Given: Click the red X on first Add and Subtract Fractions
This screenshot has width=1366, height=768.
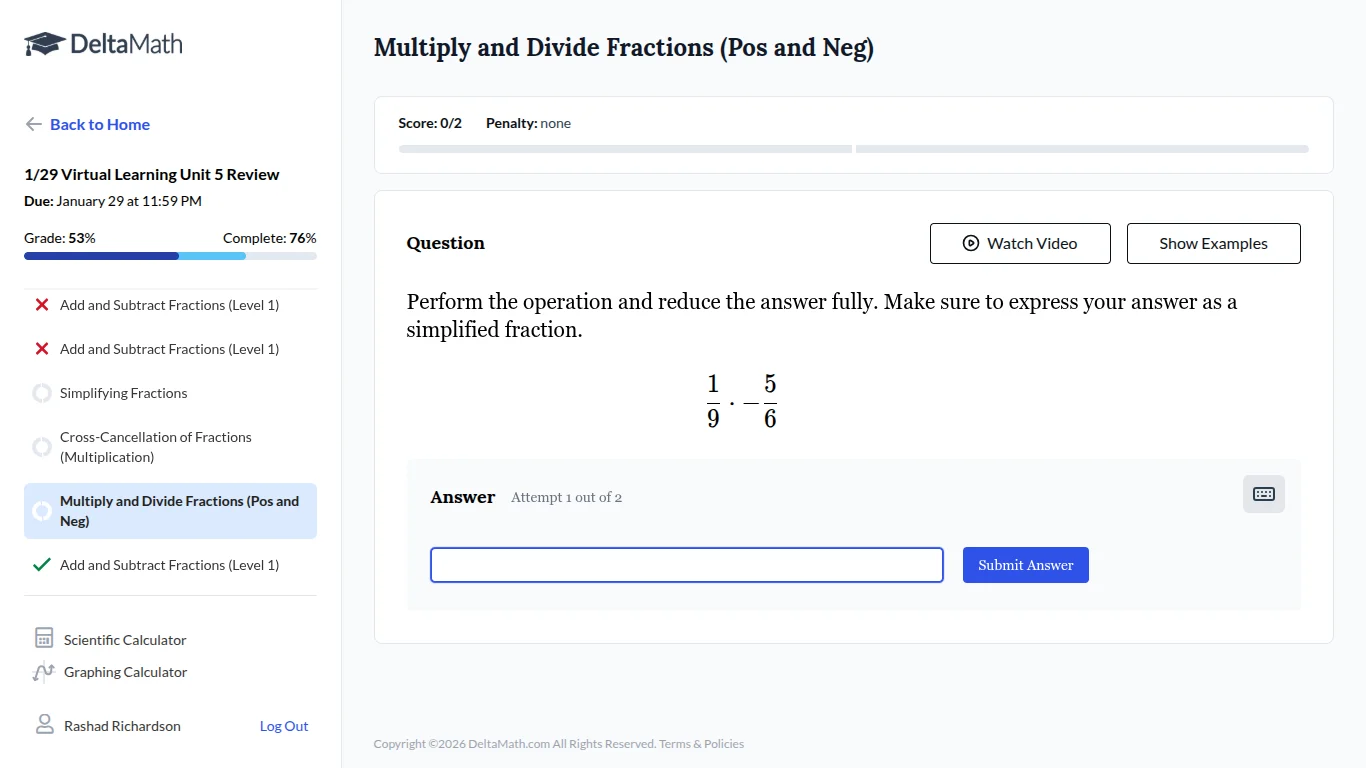Looking at the screenshot, I should click(x=41, y=304).
